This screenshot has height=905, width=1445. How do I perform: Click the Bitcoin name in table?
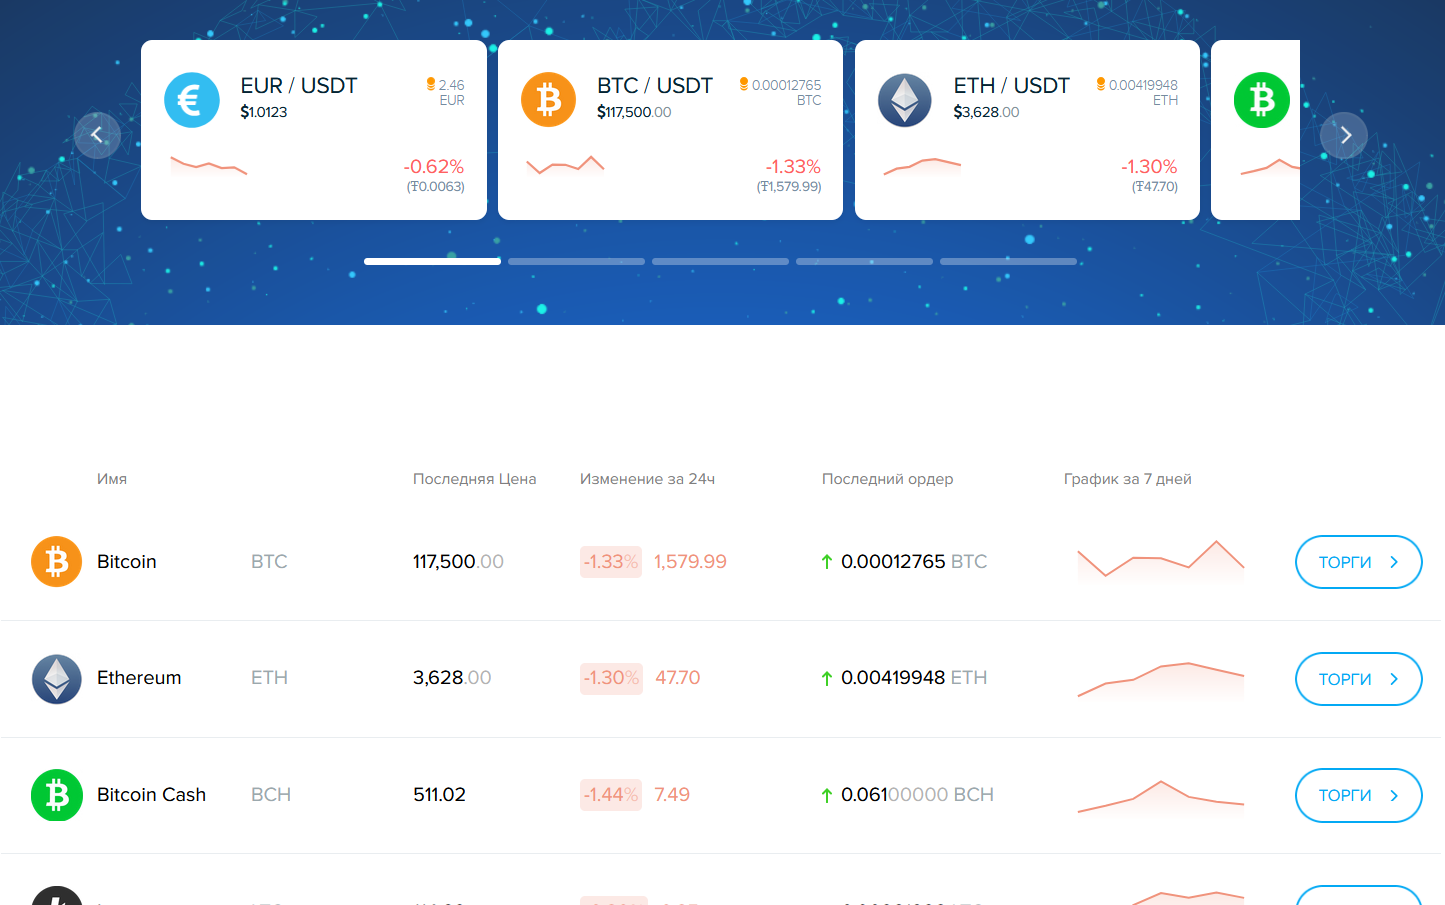[127, 561]
